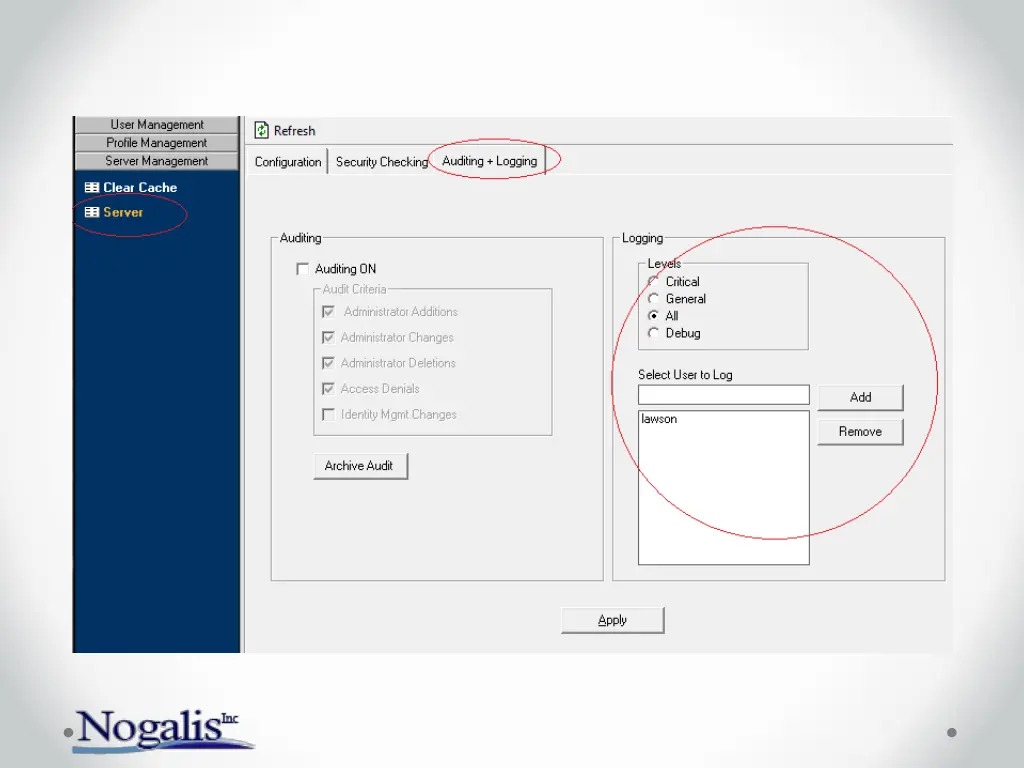Image resolution: width=1024 pixels, height=768 pixels.
Task: Select the lawson entry in the user list
Action: click(659, 419)
